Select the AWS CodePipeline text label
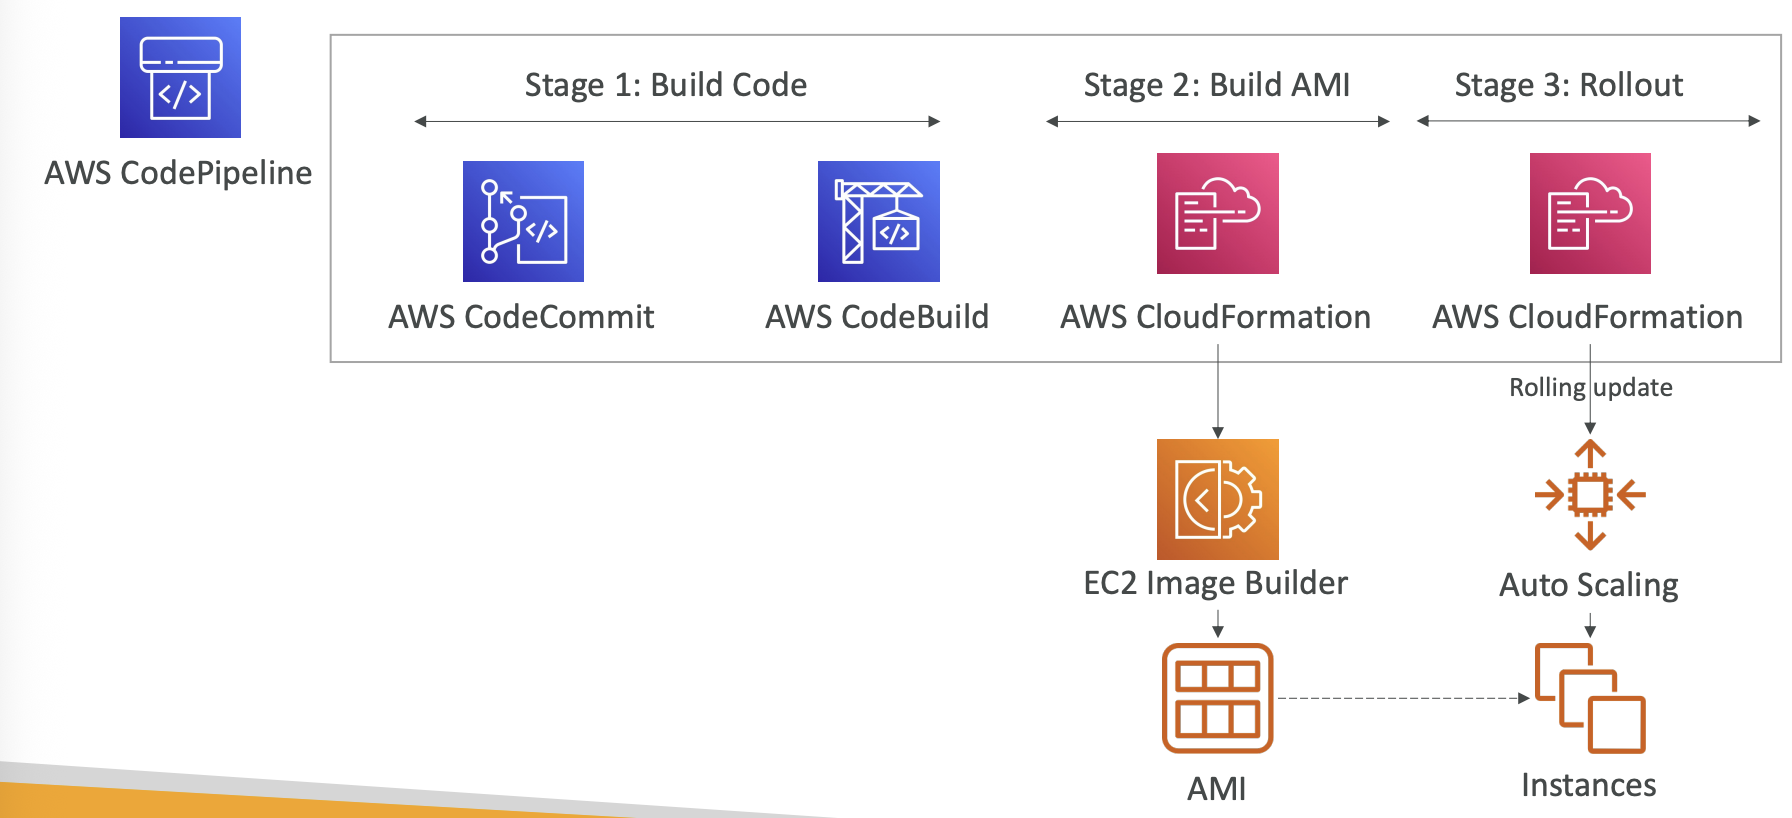The width and height of the screenshot is (1792, 818). tap(178, 173)
